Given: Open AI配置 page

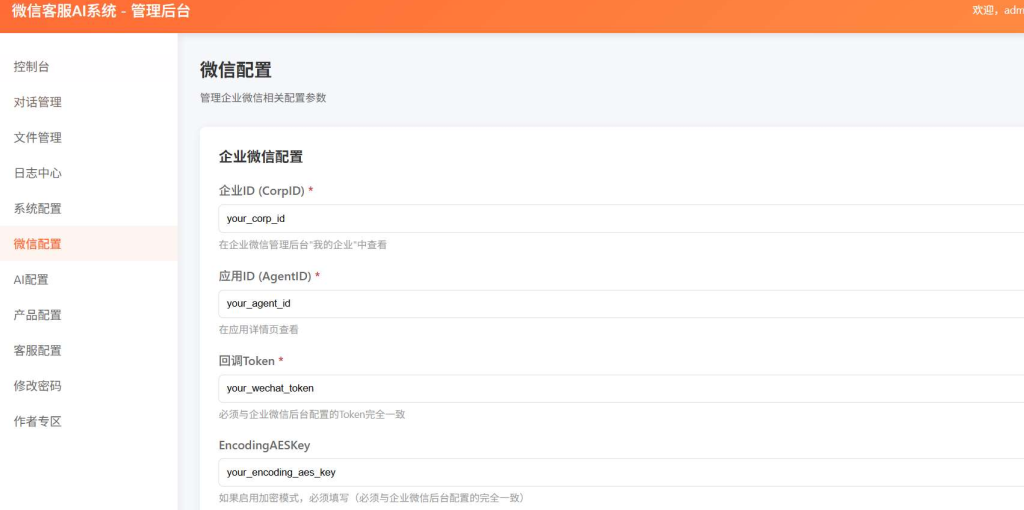Looking at the screenshot, I should coord(88,279).
